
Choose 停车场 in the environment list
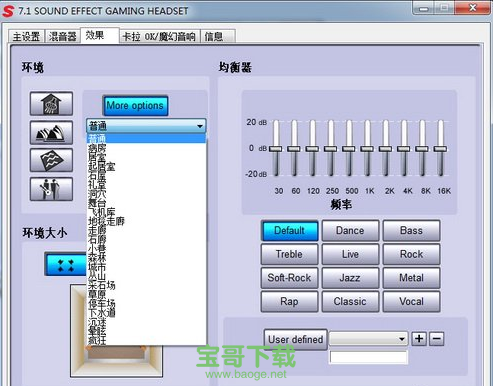146,303
